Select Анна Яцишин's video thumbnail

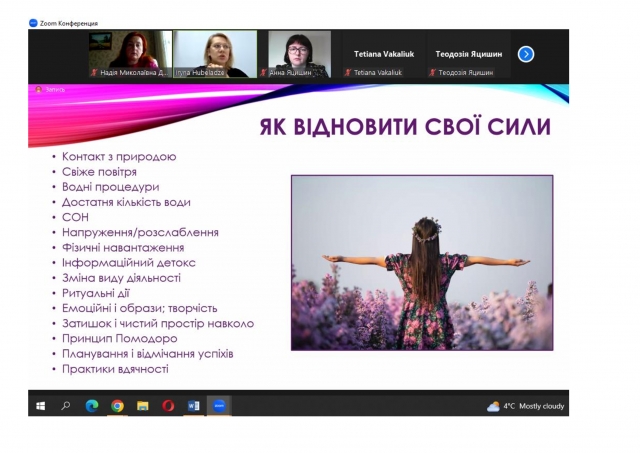[299, 54]
